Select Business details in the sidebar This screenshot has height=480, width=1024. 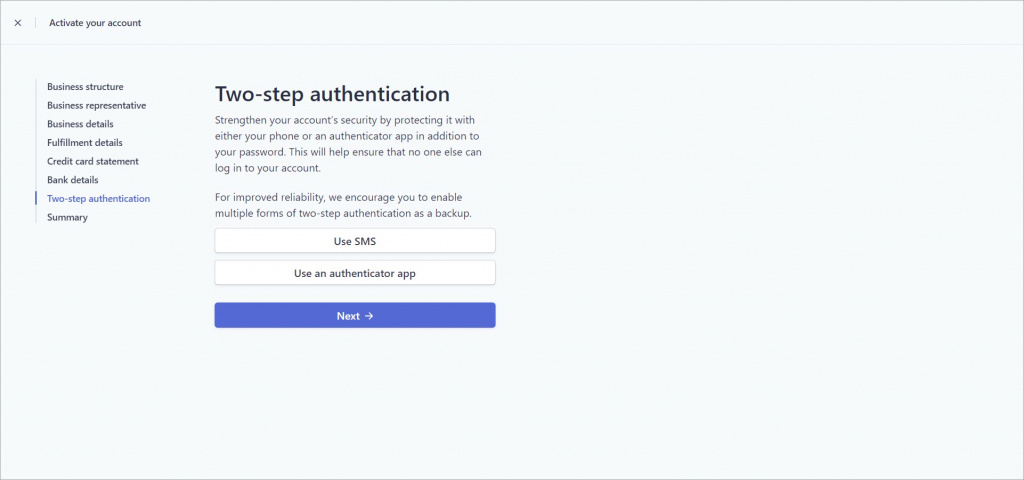click(80, 124)
